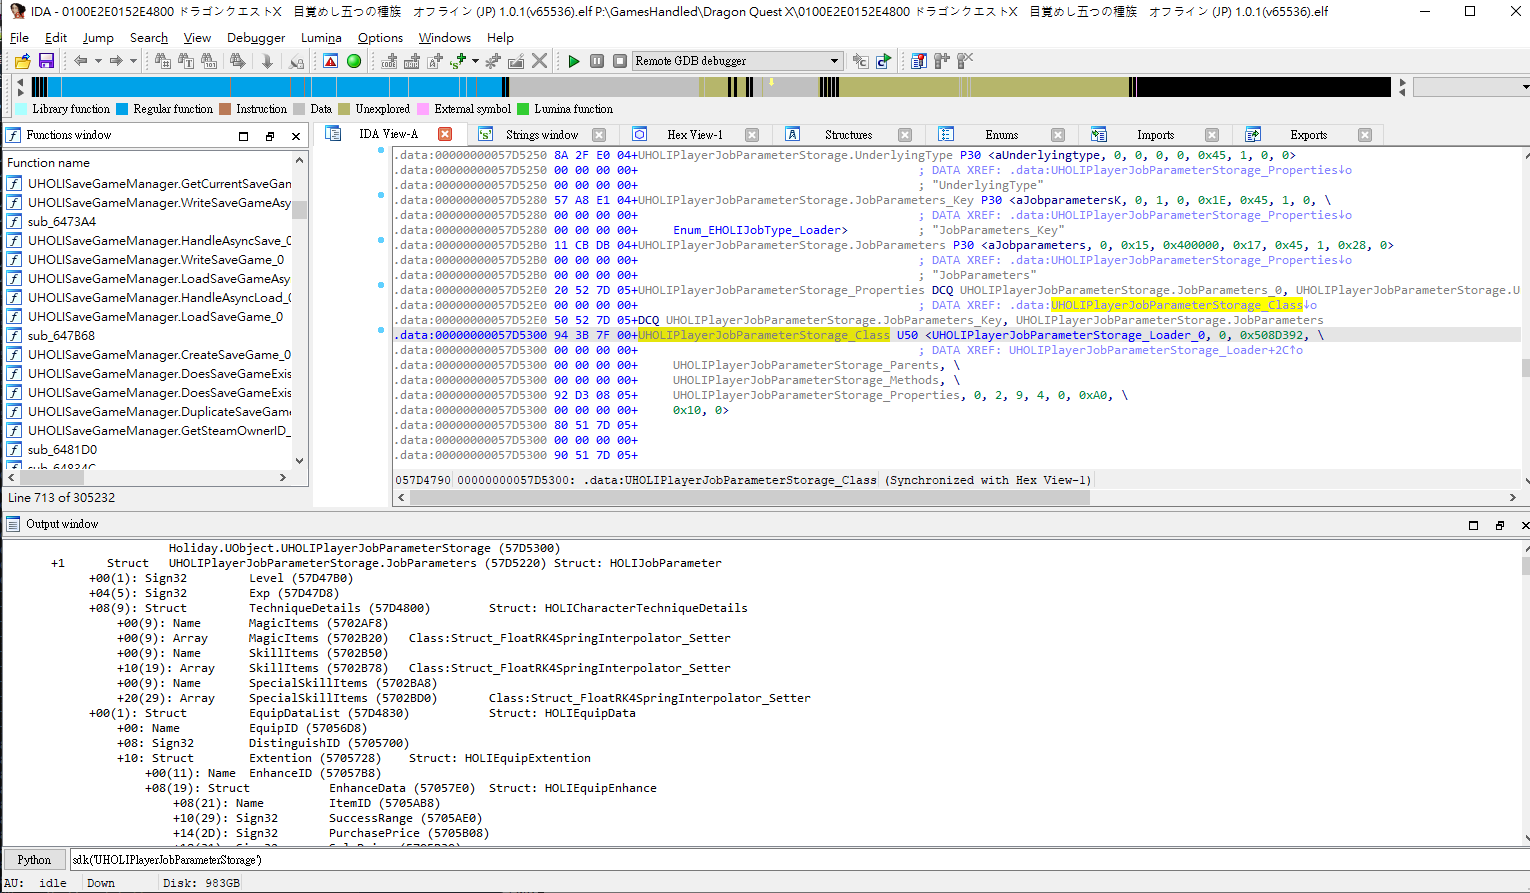1530x893 pixels.
Task: Click the Regular function legend swatch
Action: point(122,109)
